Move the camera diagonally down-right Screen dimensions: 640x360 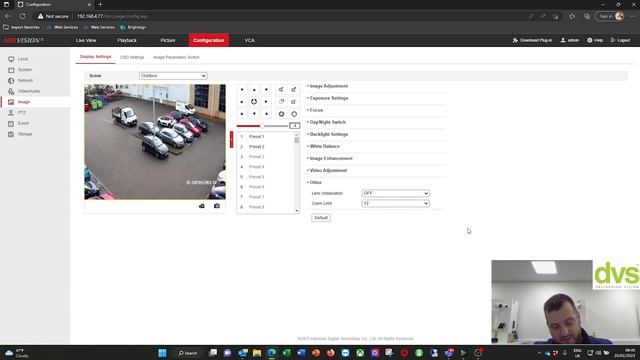click(x=266, y=114)
